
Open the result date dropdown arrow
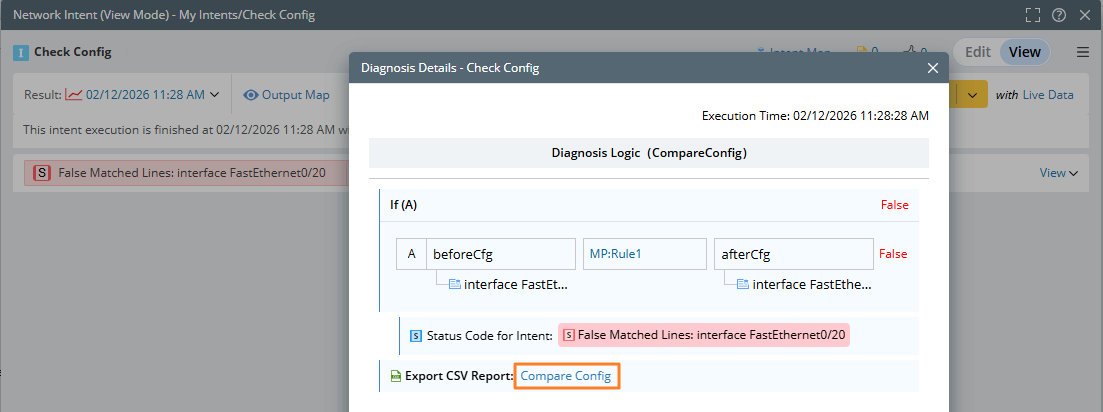click(x=214, y=95)
